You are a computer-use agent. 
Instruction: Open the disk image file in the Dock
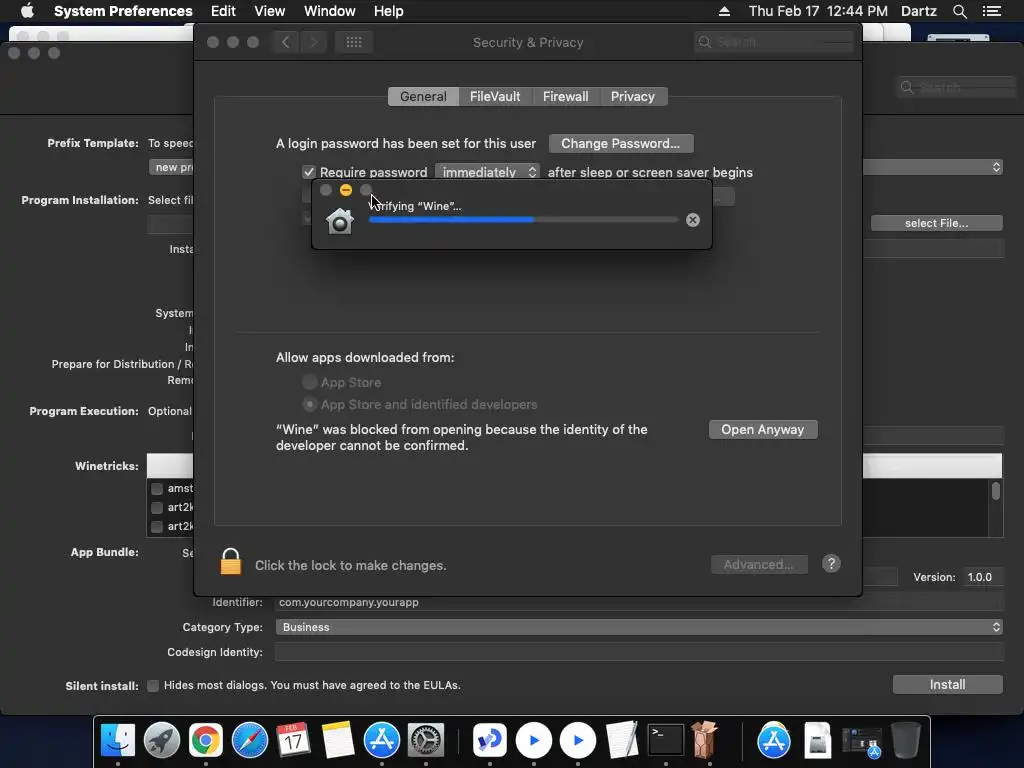[x=818, y=740]
